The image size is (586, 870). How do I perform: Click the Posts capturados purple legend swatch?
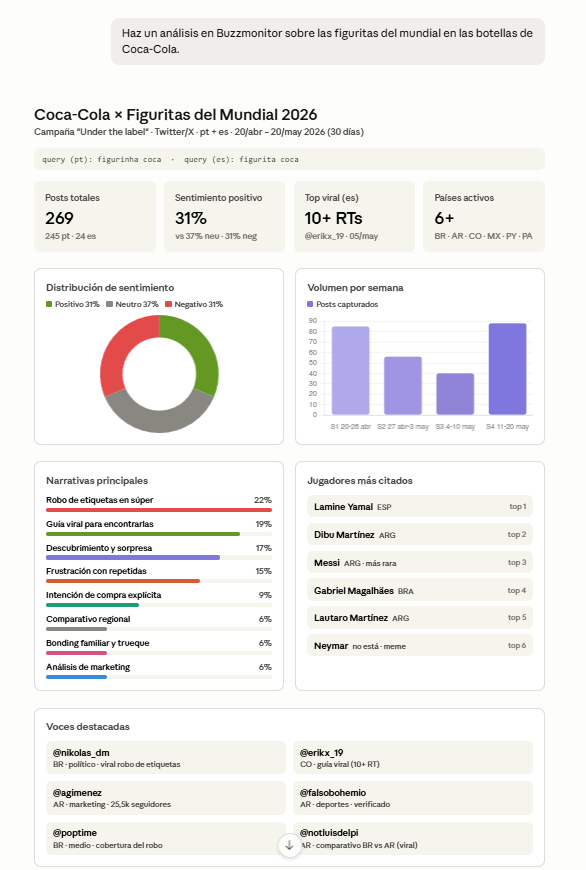pos(310,304)
